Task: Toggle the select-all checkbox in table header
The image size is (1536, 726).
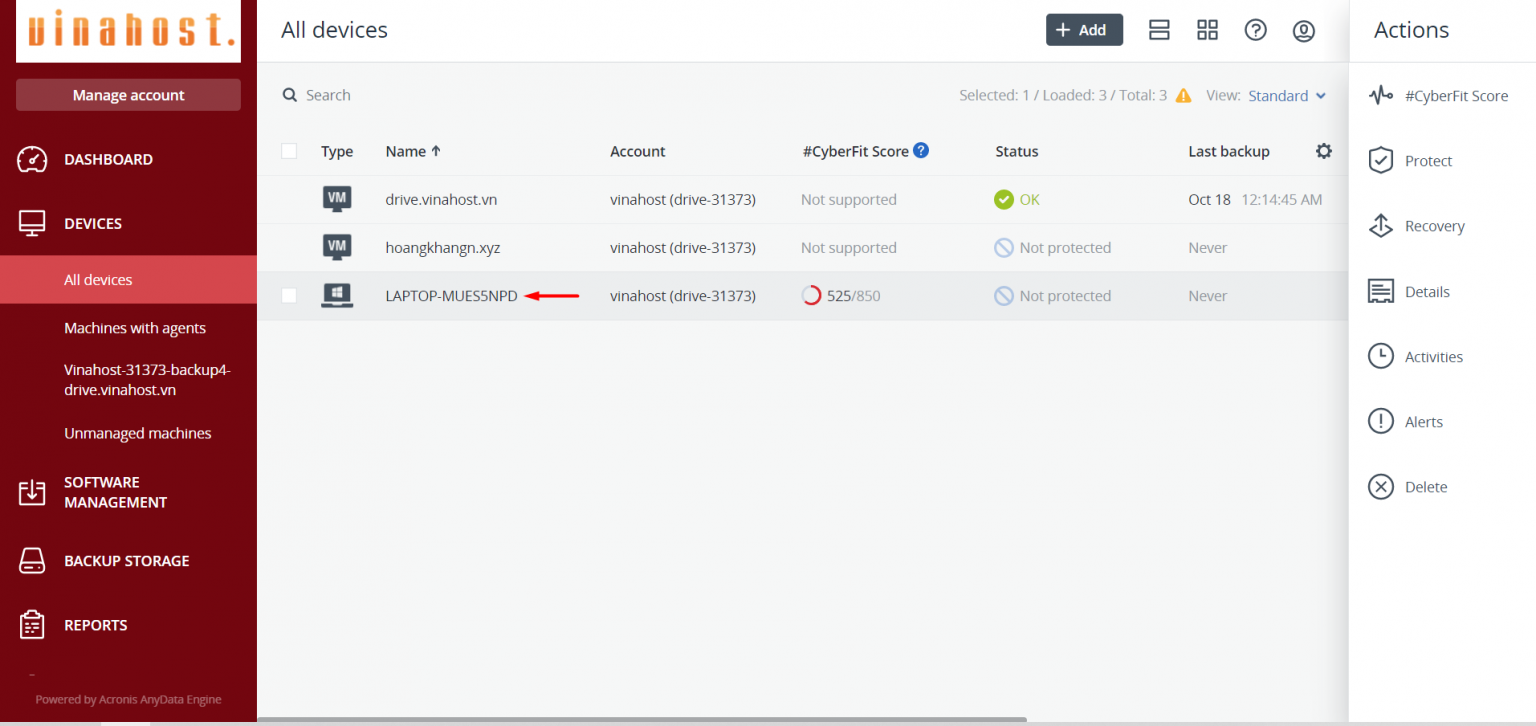Action: pyautogui.click(x=289, y=151)
